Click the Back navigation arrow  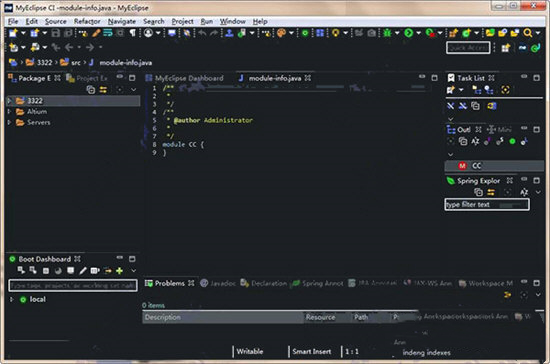69,47
